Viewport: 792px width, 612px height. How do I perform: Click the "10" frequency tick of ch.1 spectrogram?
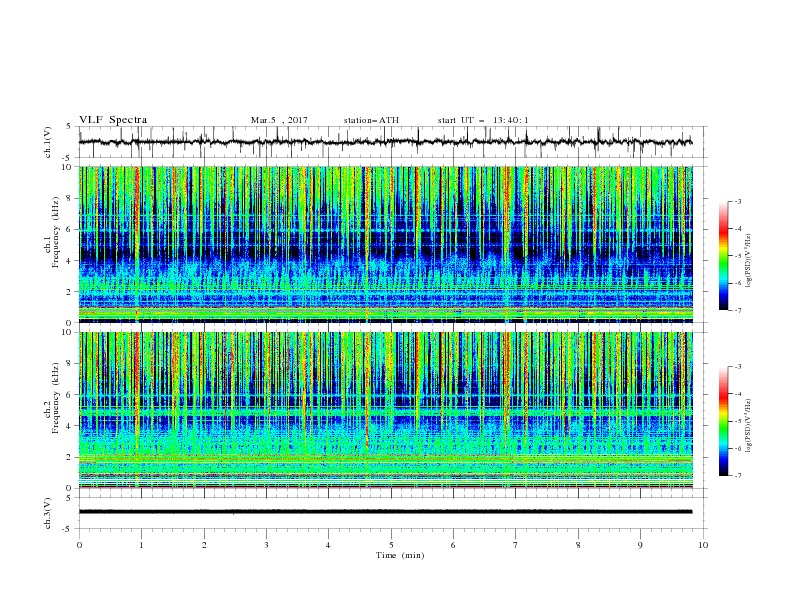pos(68,167)
